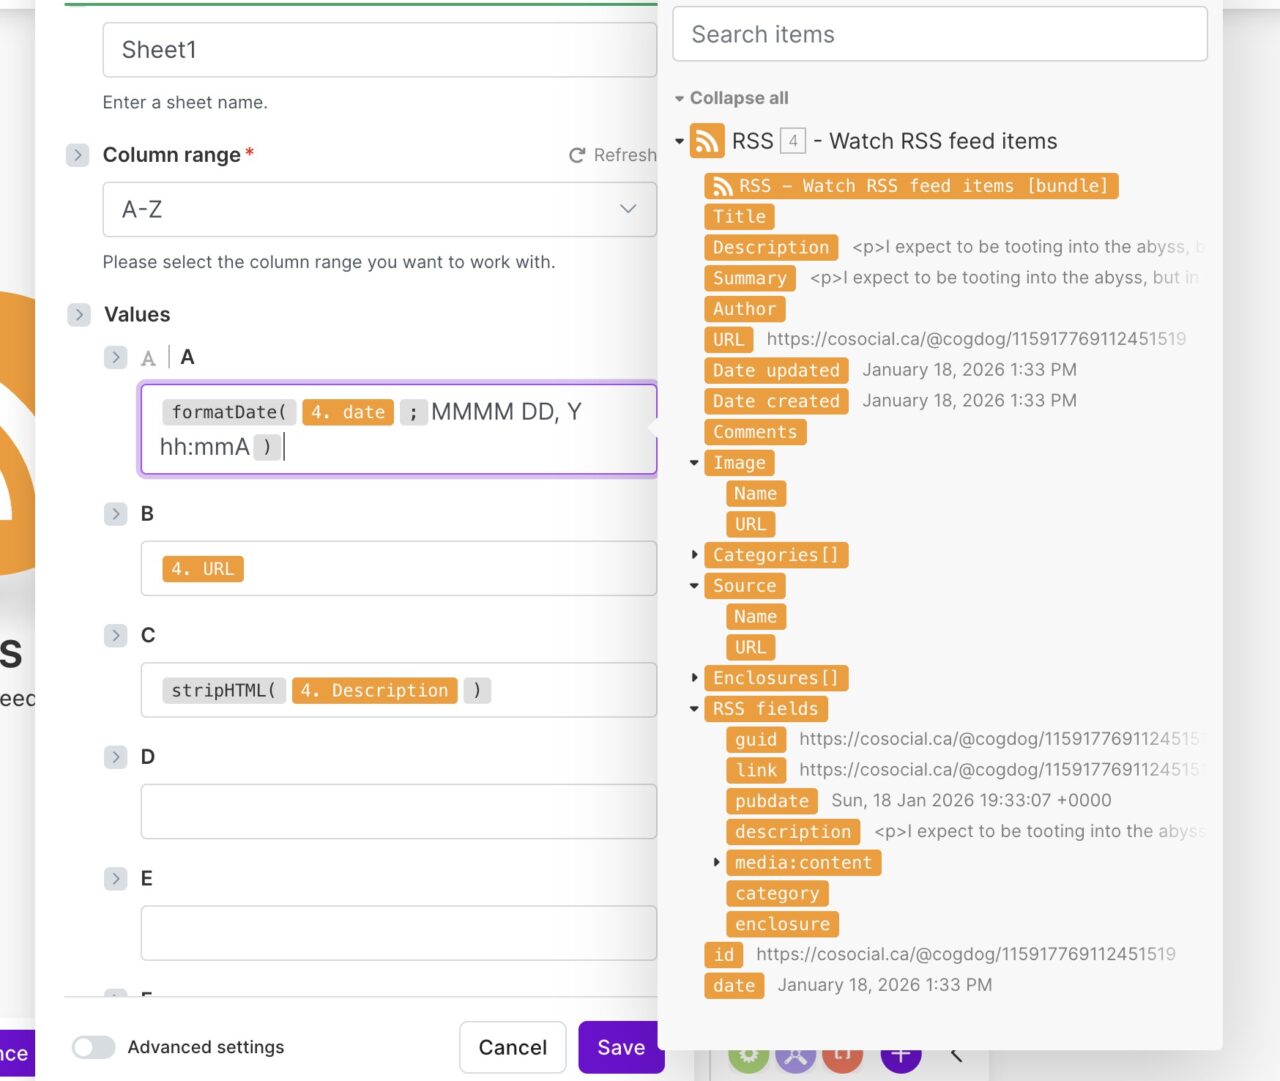Click the Refresh icon for Column range

point(577,155)
